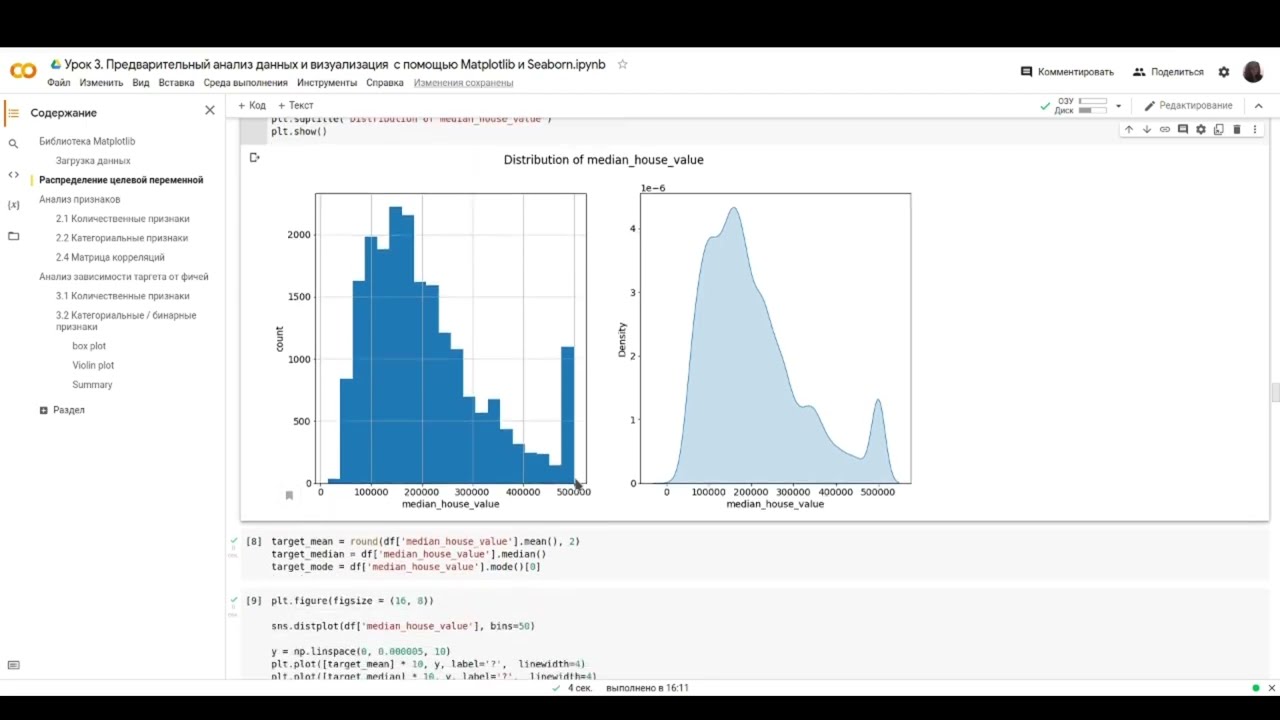Click the Поделиться button
Screen dimensions: 1280x720
(x=1168, y=72)
